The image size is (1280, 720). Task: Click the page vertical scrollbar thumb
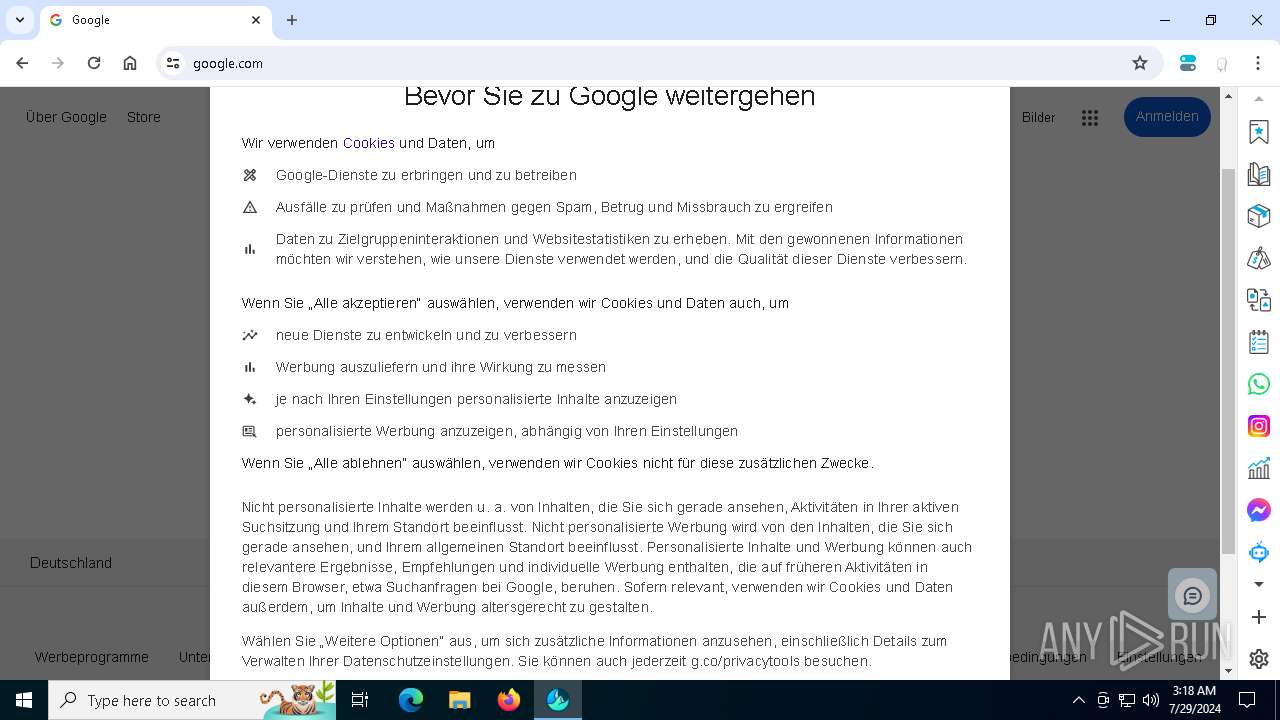[x=1229, y=362]
